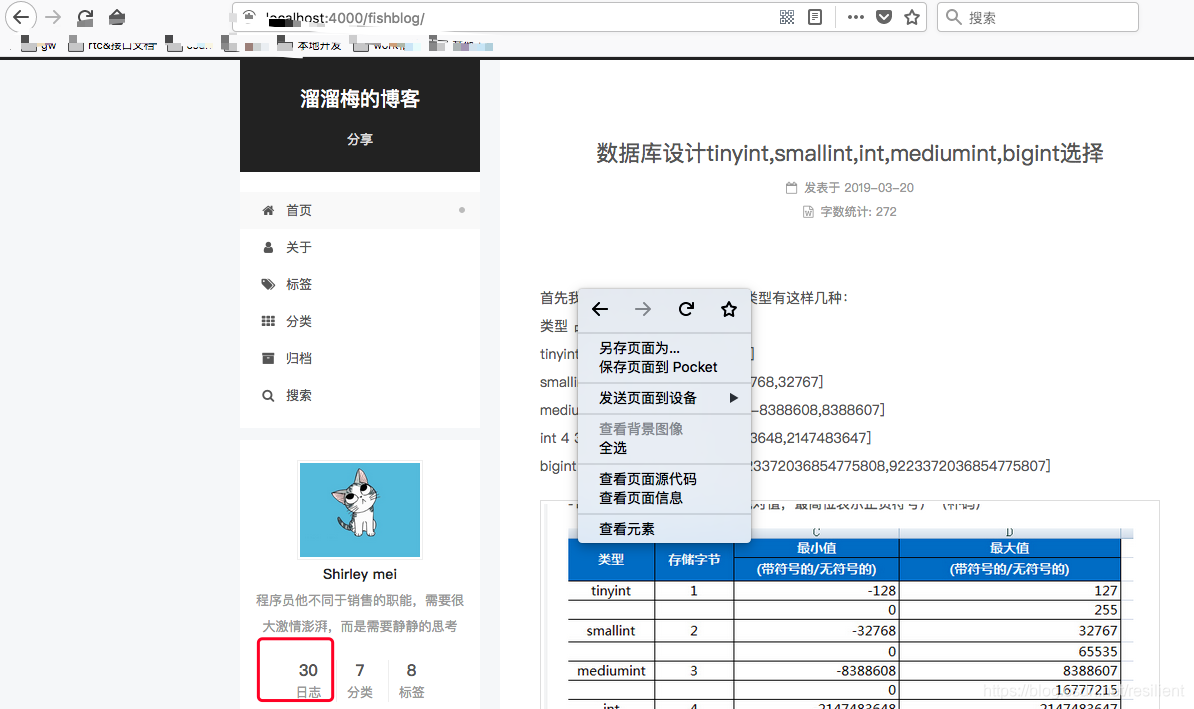Click the publish date 2019-03-20
This screenshot has width=1194, height=709.
pyautogui.click(x=879, y=187)
